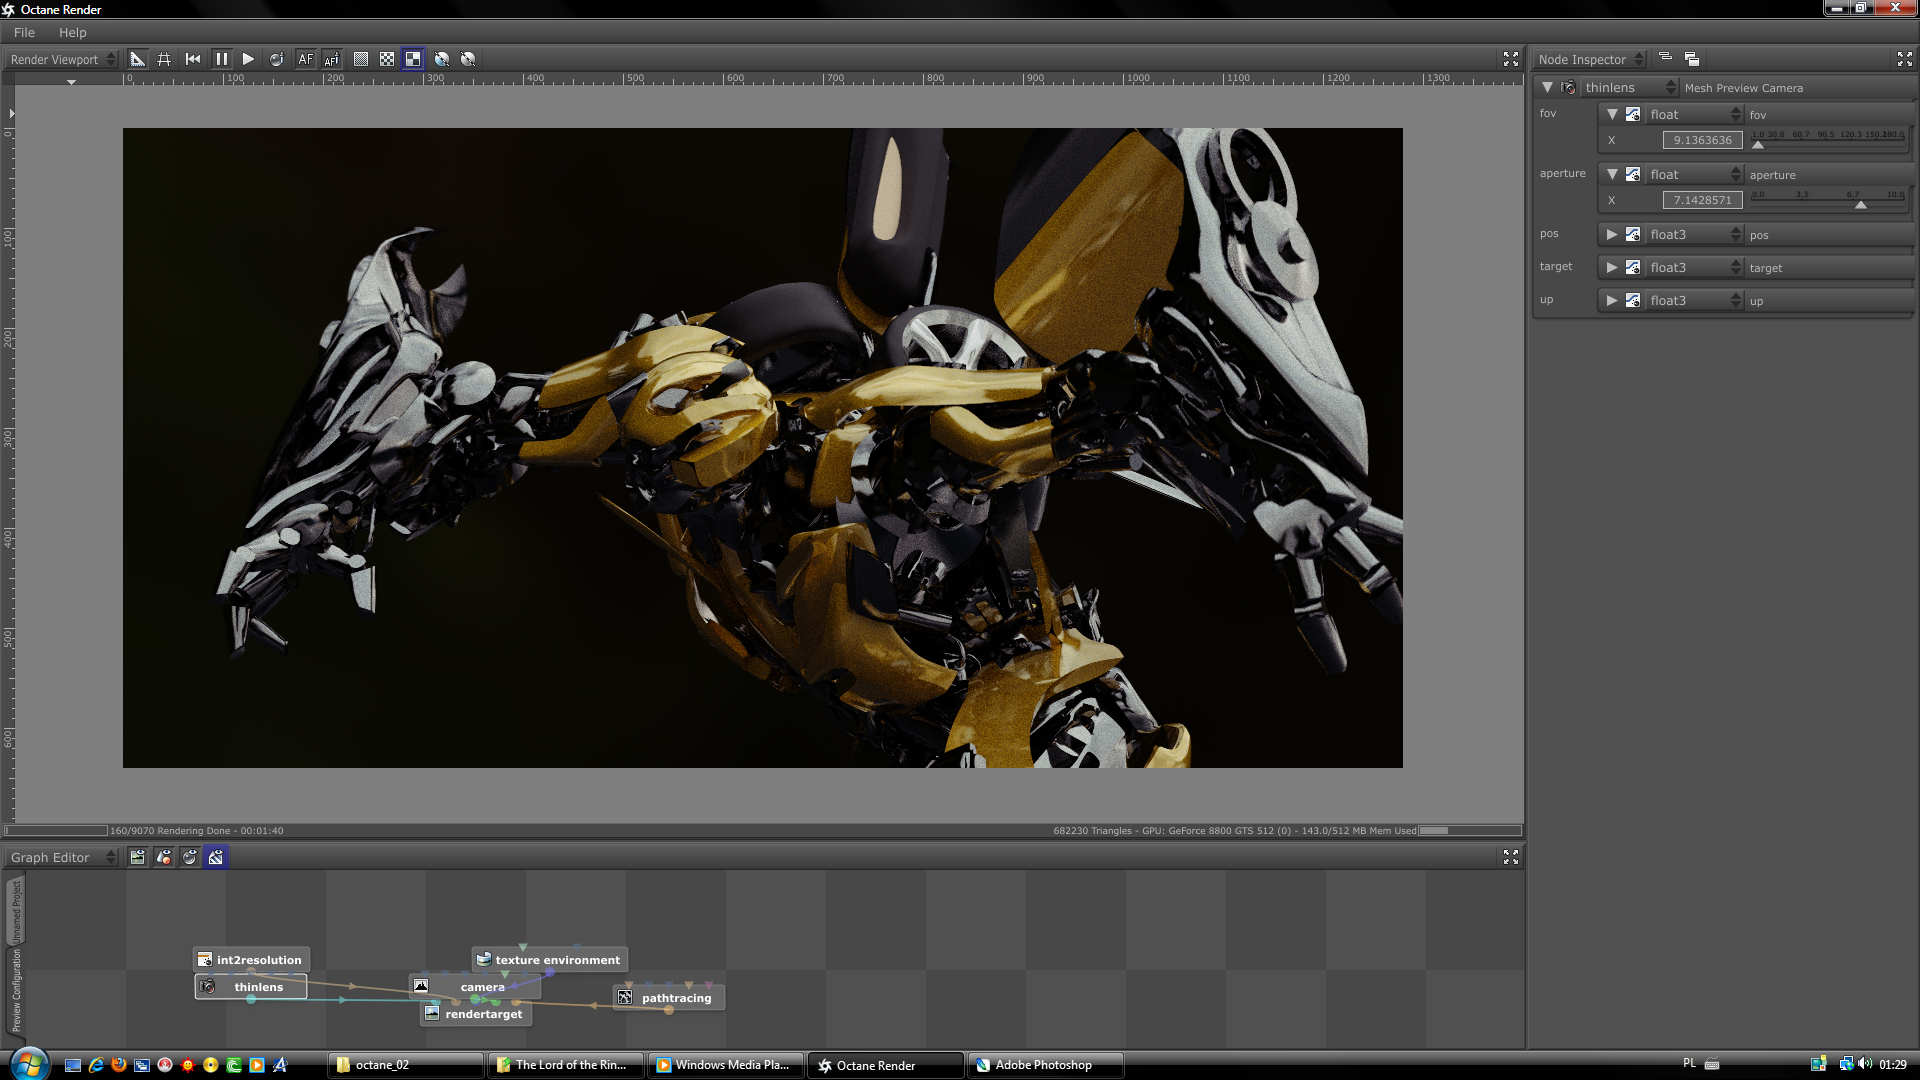Toggle the highlighted checkerboard background icon
Screen dimensions: 1920x1080
click(413, 59)
